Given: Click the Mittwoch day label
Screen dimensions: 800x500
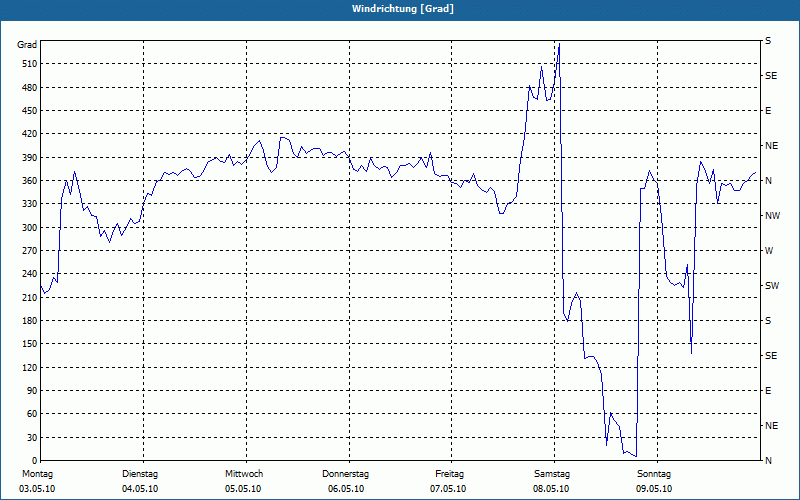Looking at the screenshot, I should pyautogui.click(x=244, y=474).
